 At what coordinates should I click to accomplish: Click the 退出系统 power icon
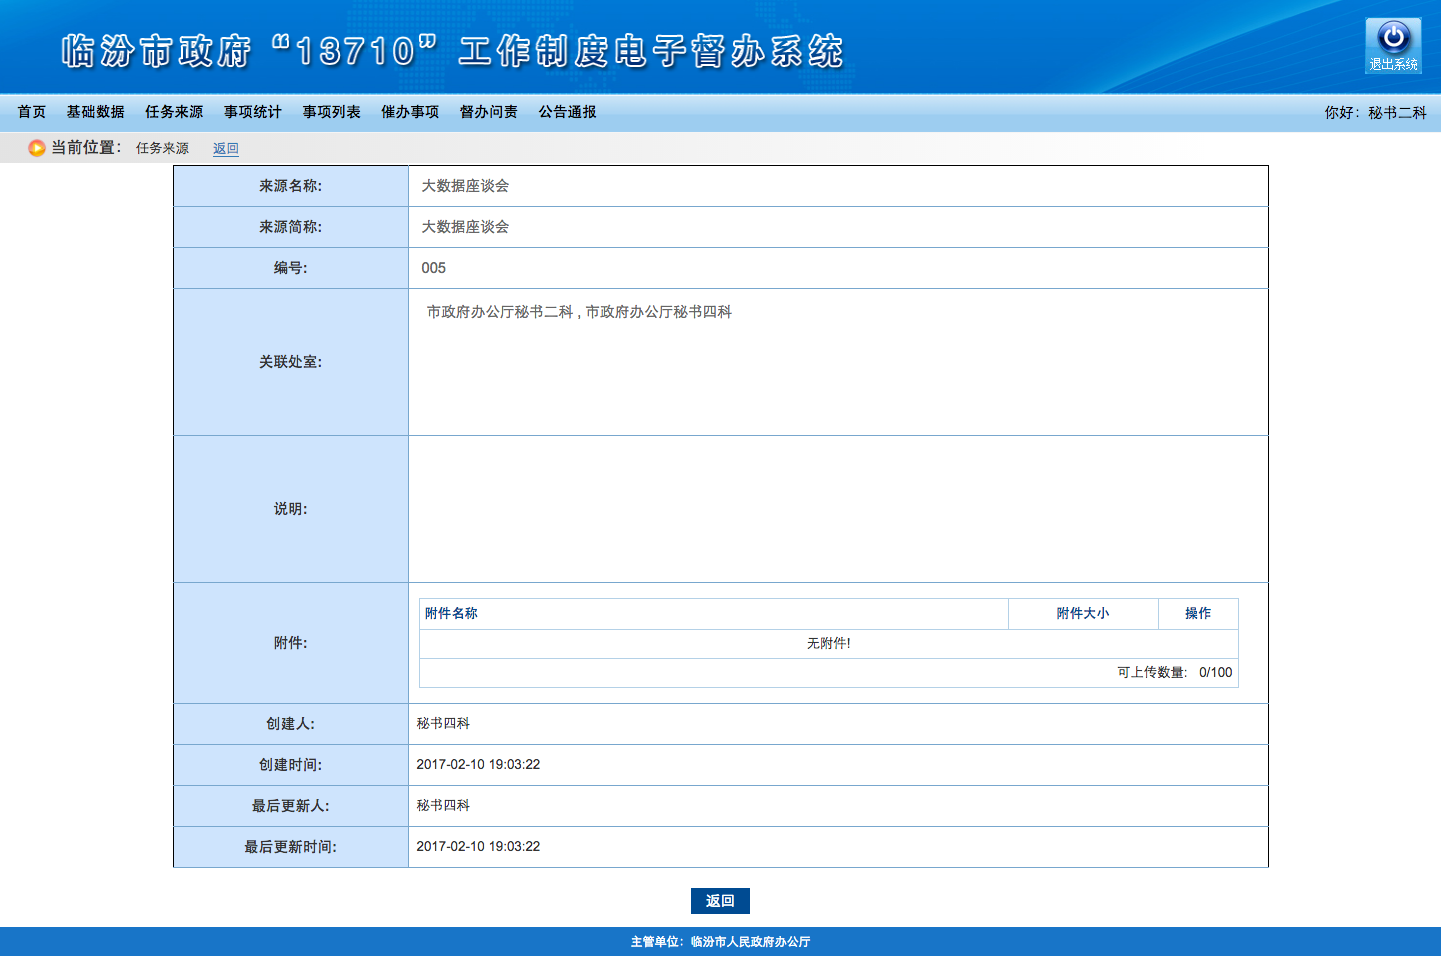(x=1392, y=45)
